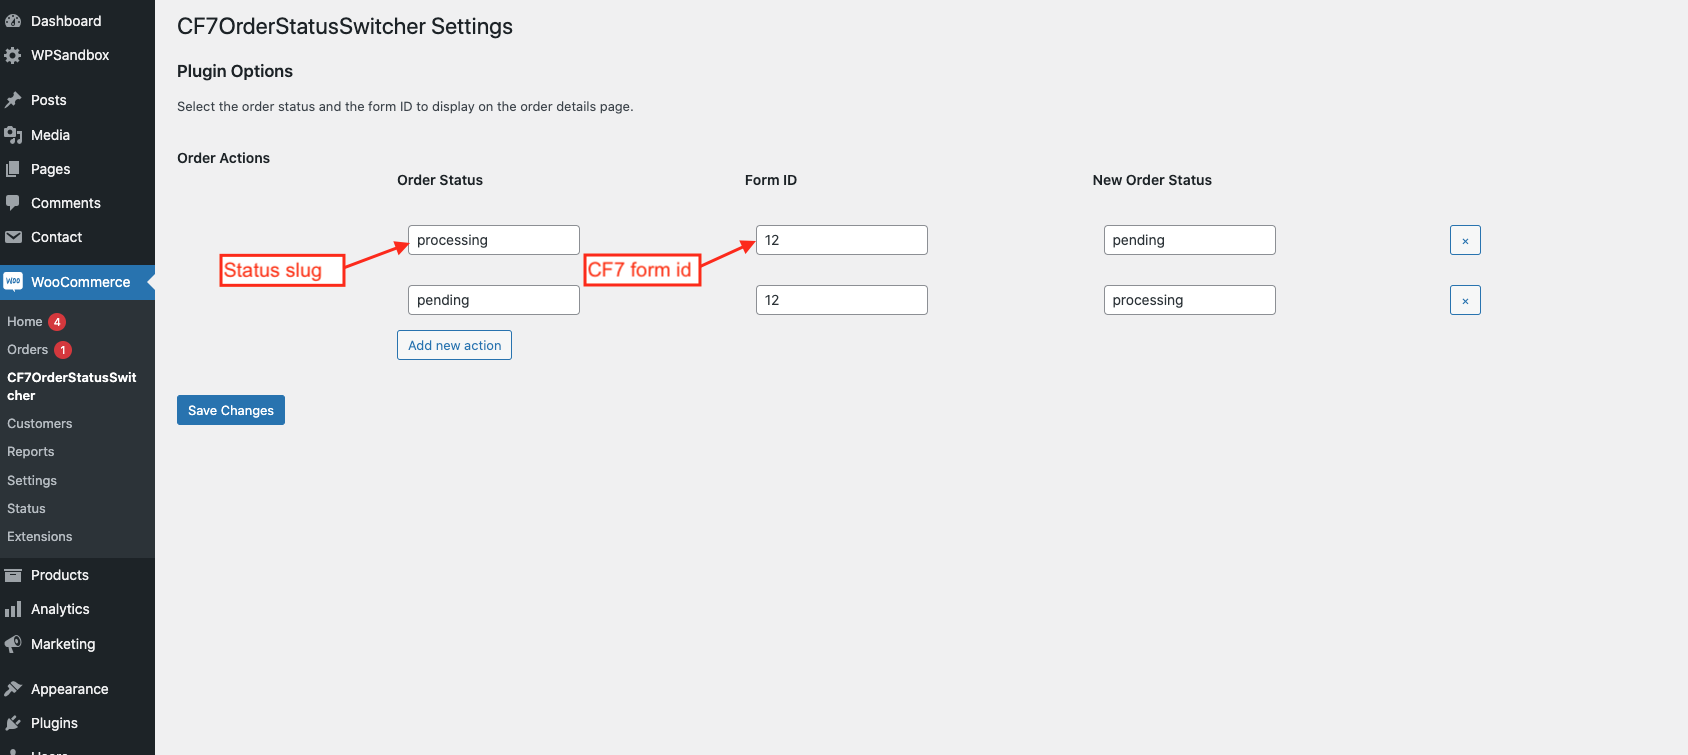Screen dimensions: 1688x755
Task: Click the Order Actions label
Action: [x=223, y=158]
